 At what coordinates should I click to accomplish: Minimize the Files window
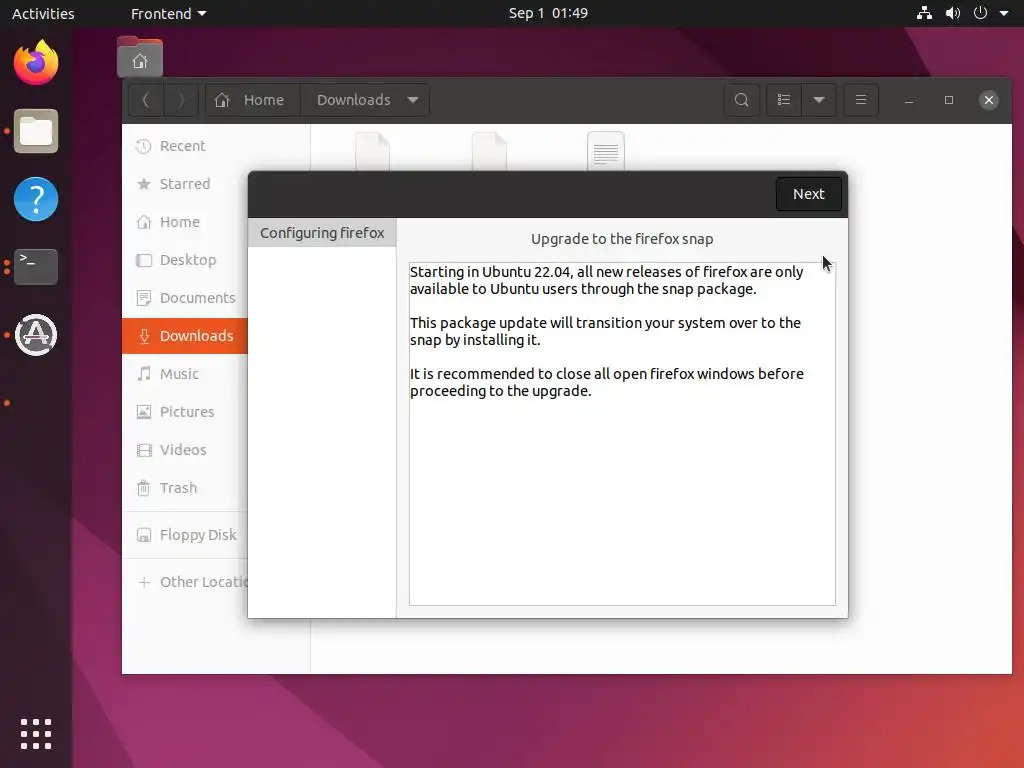coord(908,100)
